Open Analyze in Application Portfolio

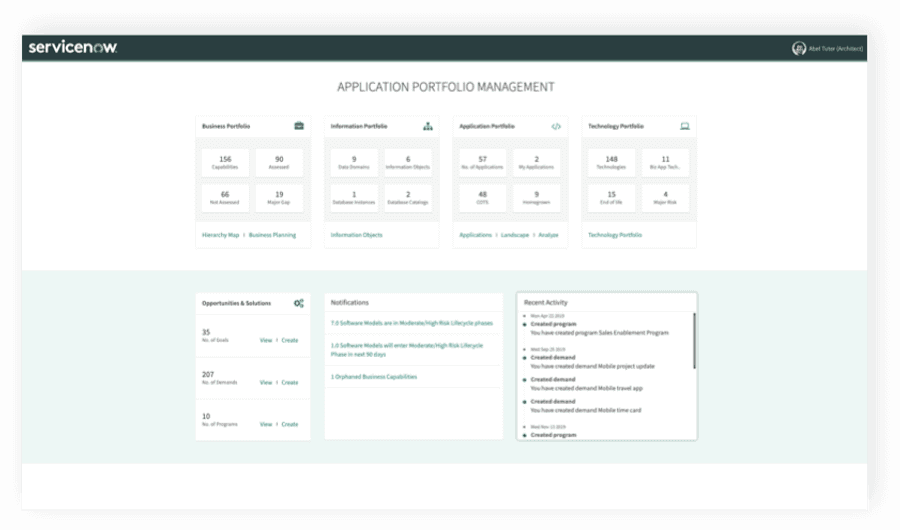[549, 235]
